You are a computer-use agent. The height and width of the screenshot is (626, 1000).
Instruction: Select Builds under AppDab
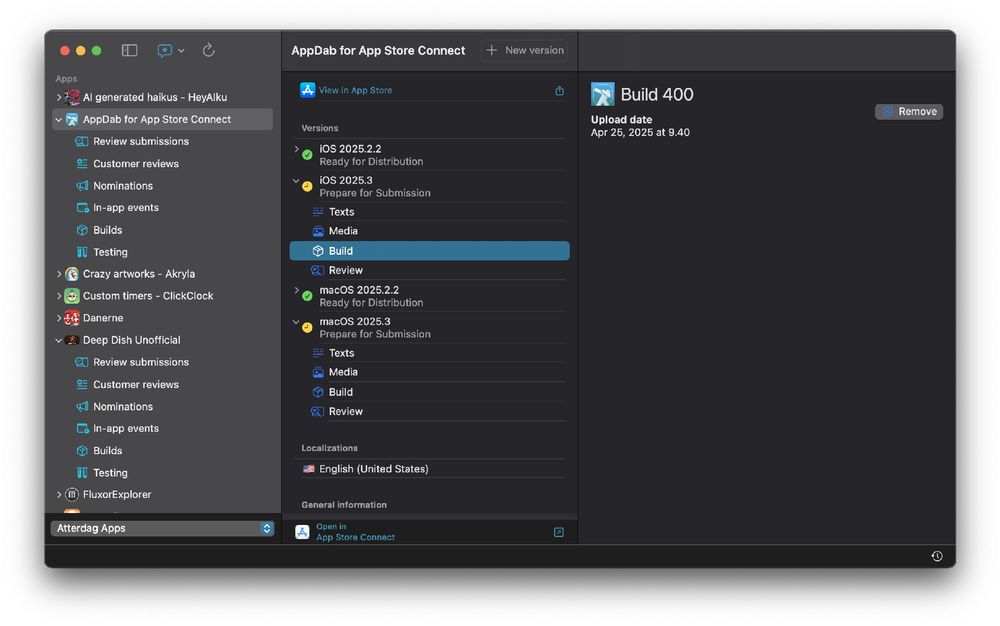click(108, 230)
